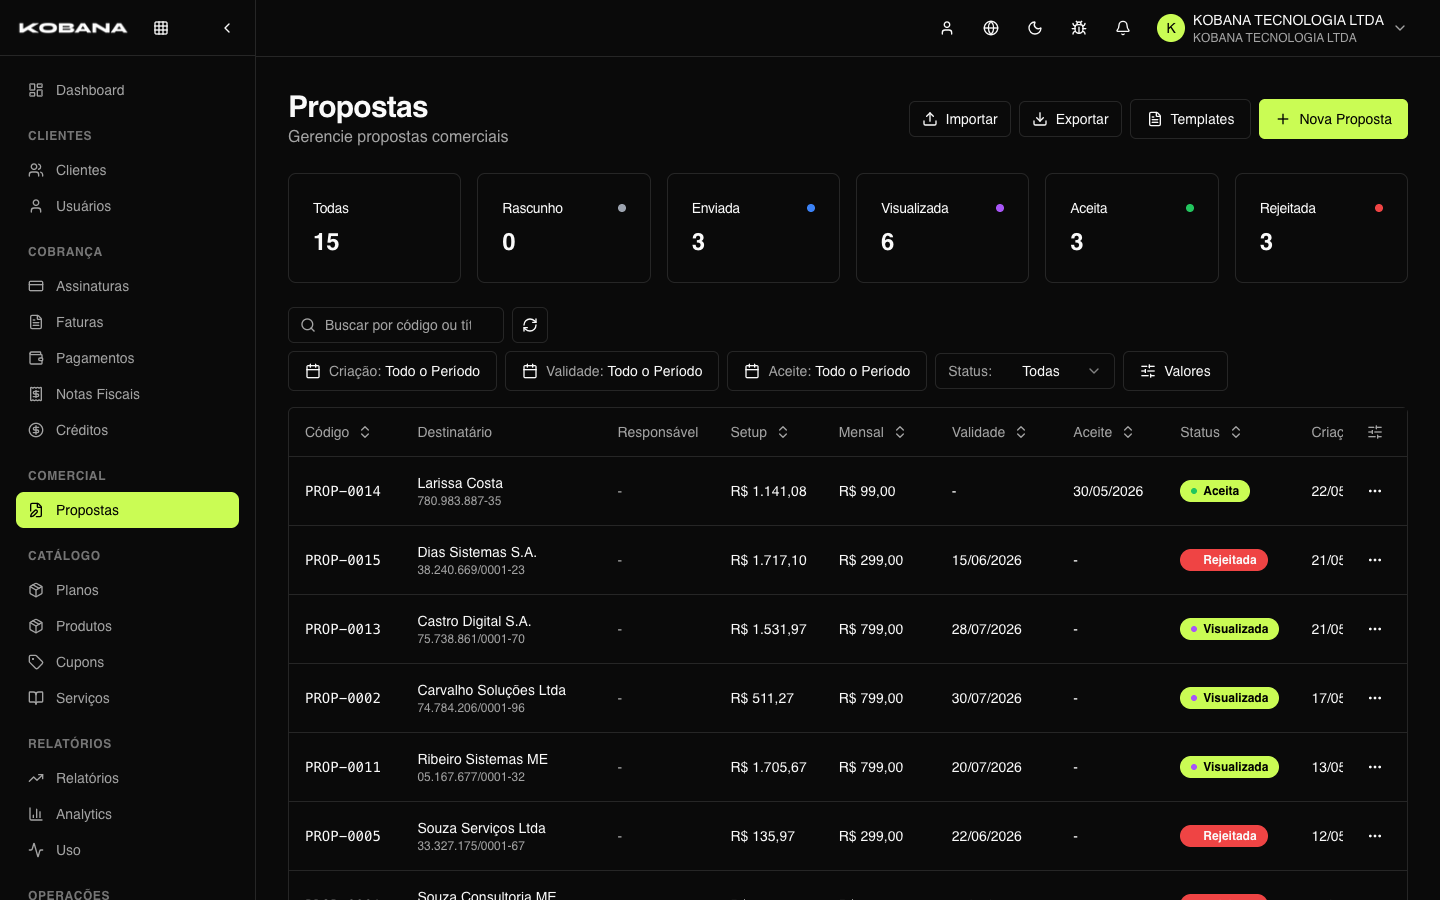Go to Dashboard in the sidebar
The width and height of the screenshot is (1440, 900).
(x=127, y=90)
